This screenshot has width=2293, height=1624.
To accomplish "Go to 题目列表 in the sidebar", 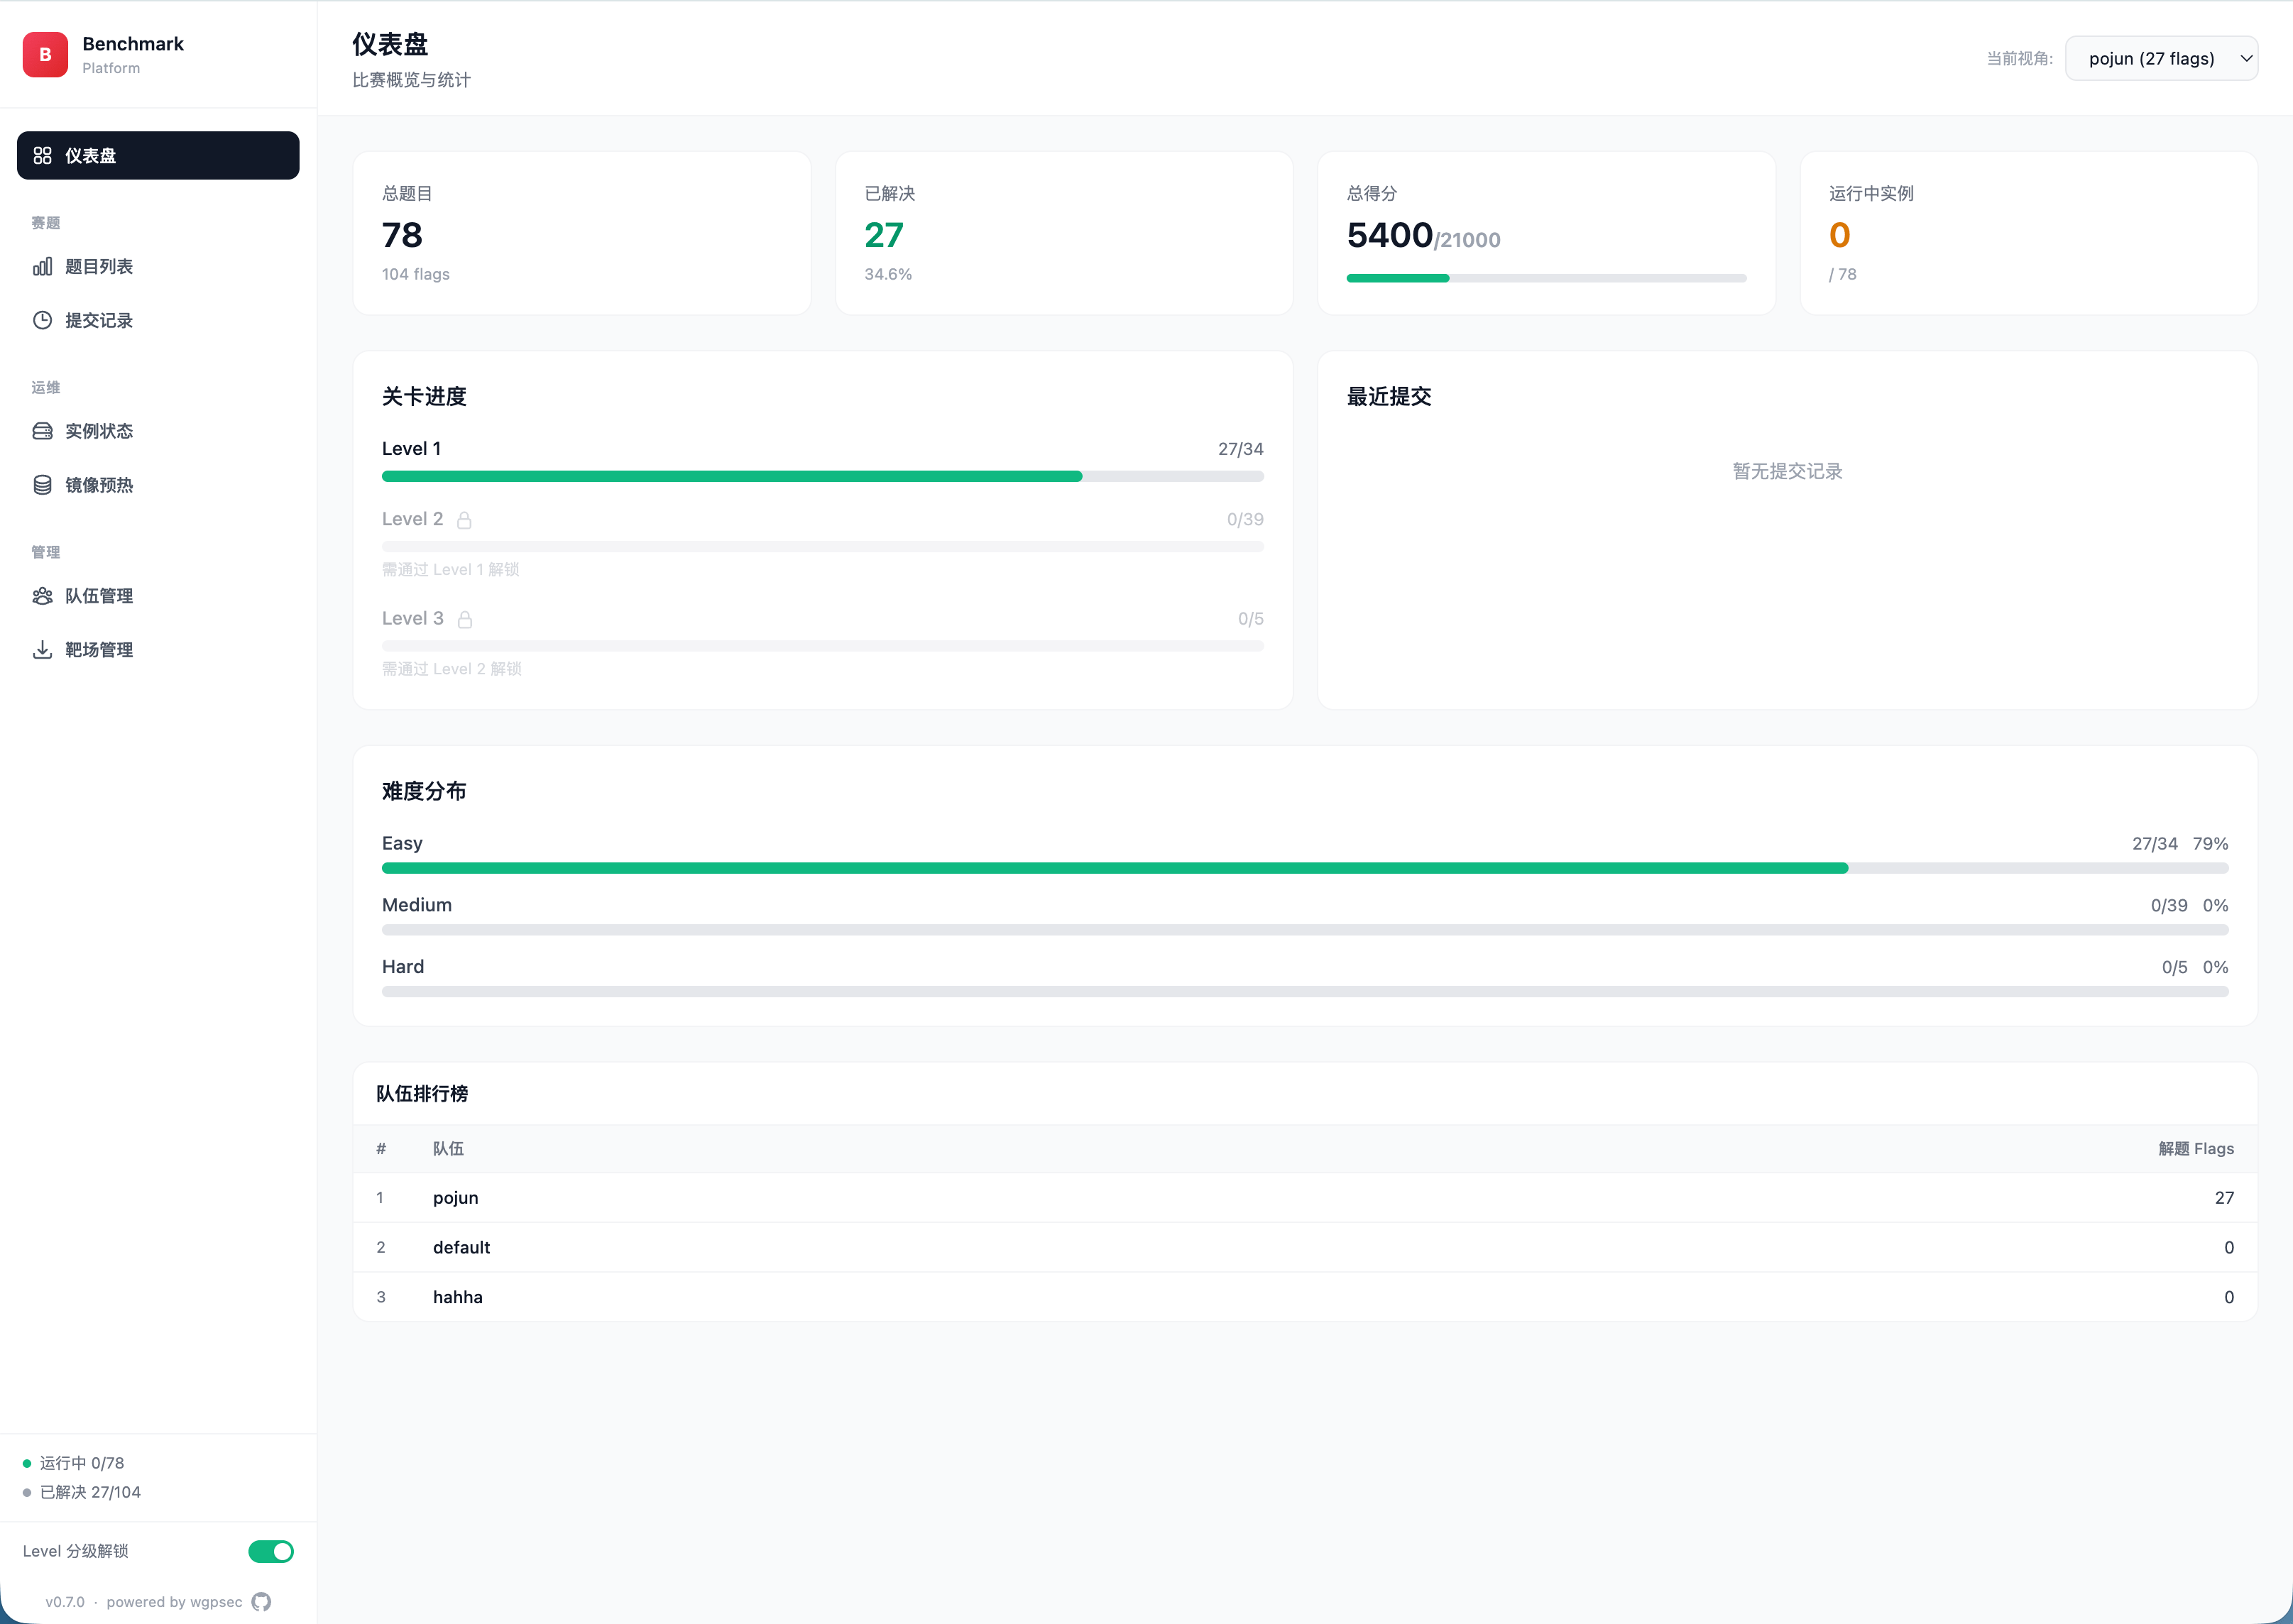I will click(158, 267).
